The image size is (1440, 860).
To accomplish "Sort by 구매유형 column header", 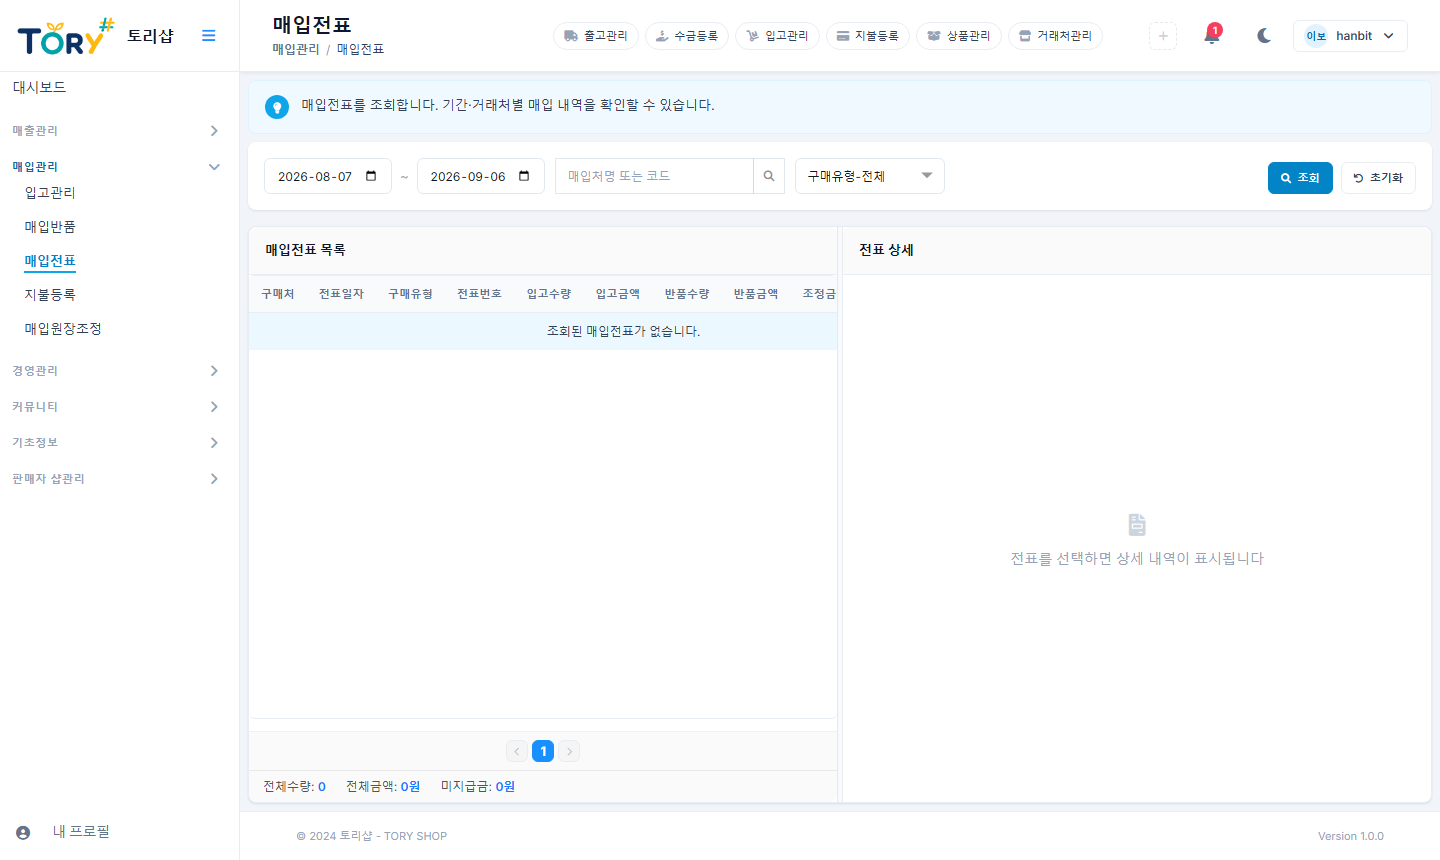I will (x=410, y=294).
